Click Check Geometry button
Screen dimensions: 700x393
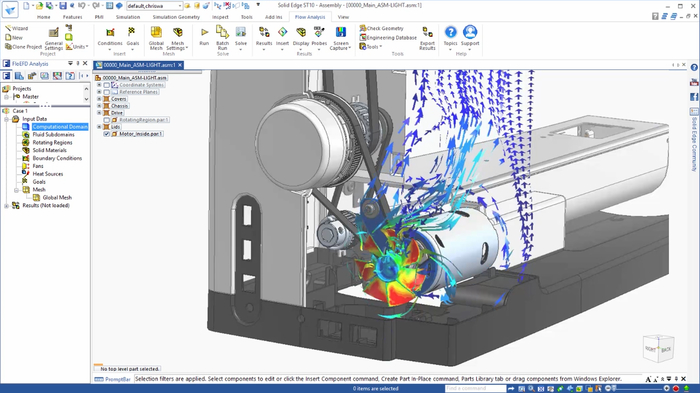381,28
